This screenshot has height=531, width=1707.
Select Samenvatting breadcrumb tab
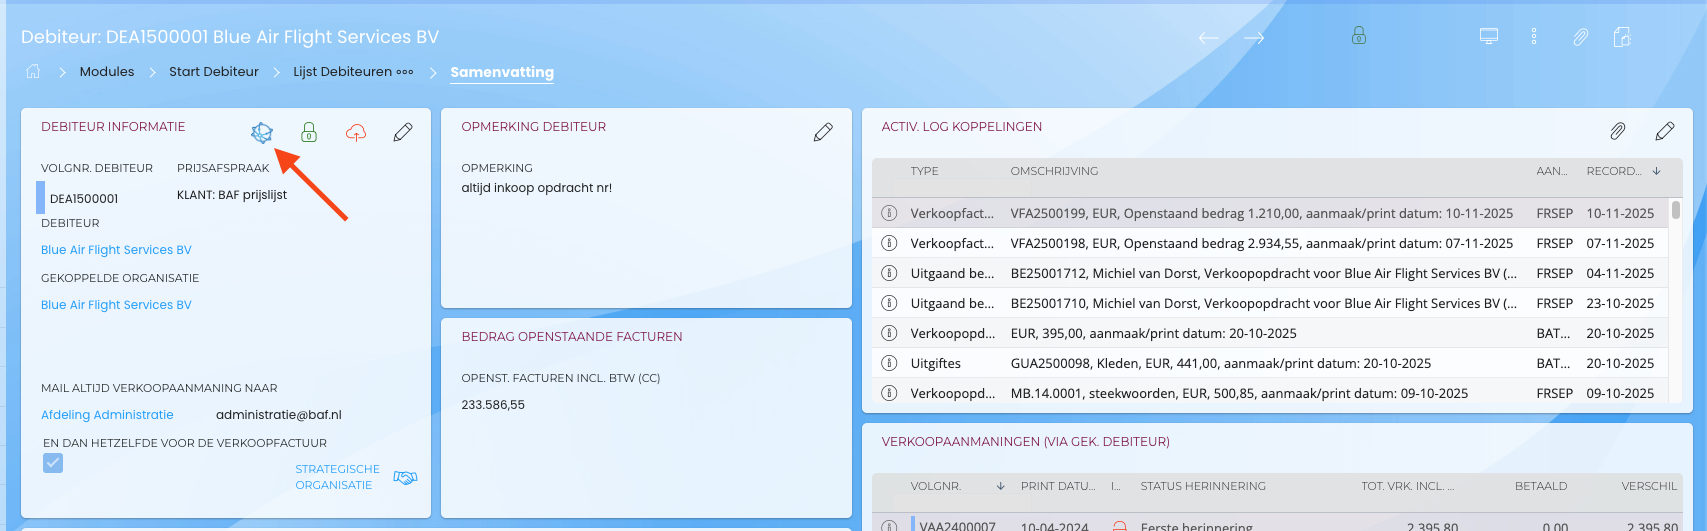pos(502,72)
